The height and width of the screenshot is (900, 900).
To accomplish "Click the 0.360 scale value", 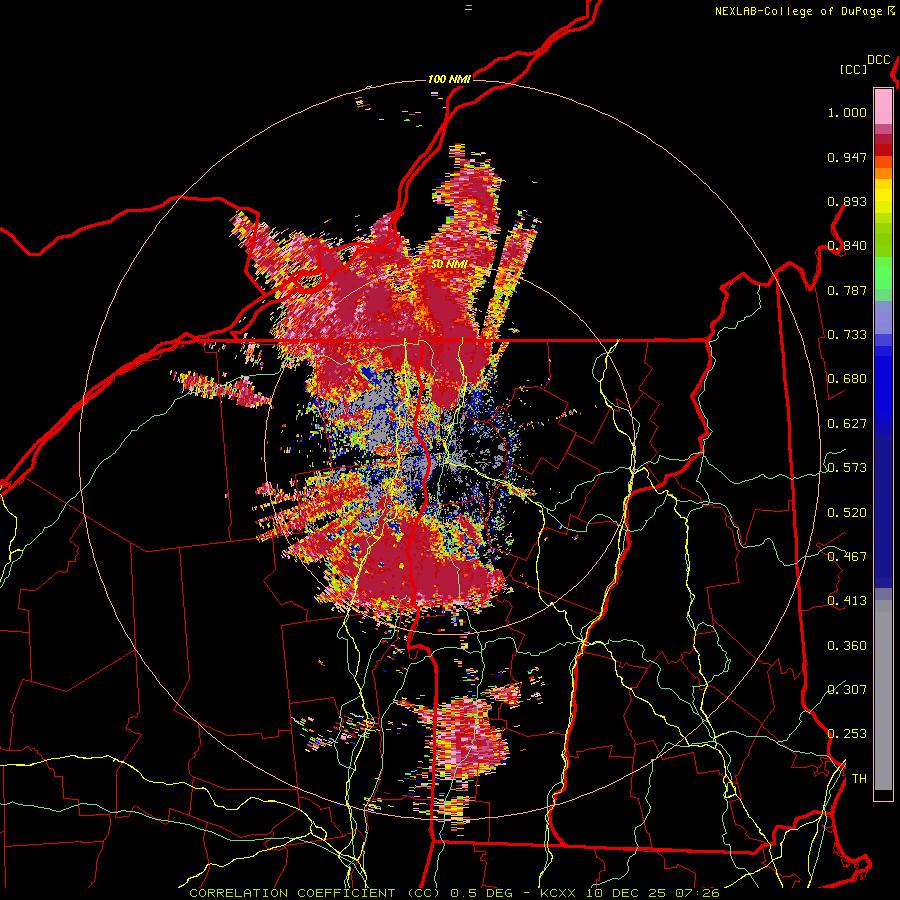I will click(847, 646).
